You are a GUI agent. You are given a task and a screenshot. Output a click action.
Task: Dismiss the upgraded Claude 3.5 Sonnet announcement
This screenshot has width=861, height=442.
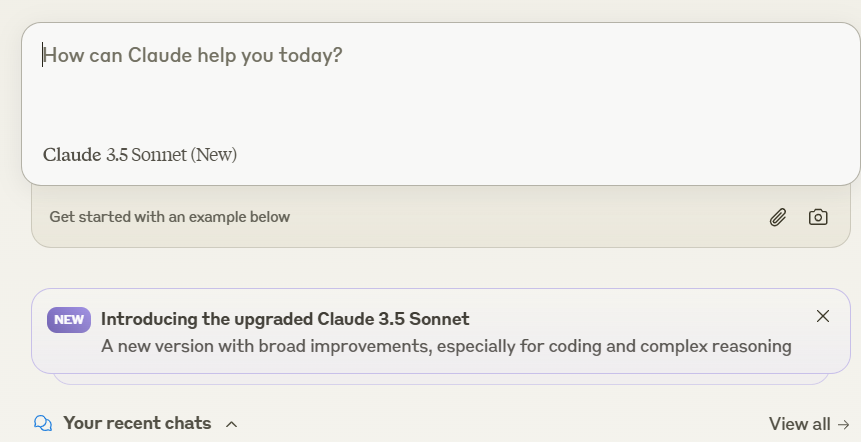823,316
